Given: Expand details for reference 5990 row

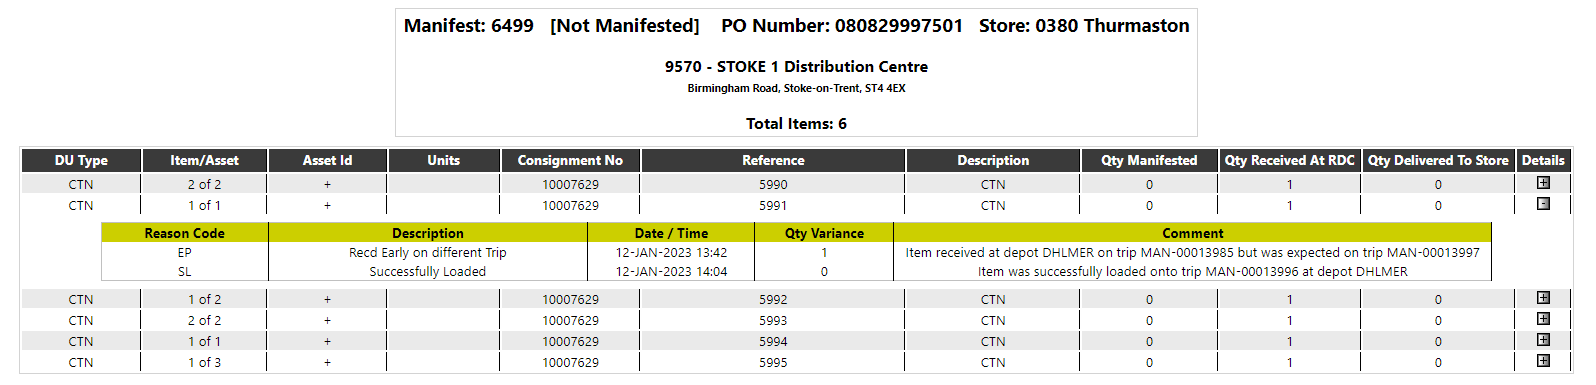Looking at the screenshot, I should coord(1543,183).
